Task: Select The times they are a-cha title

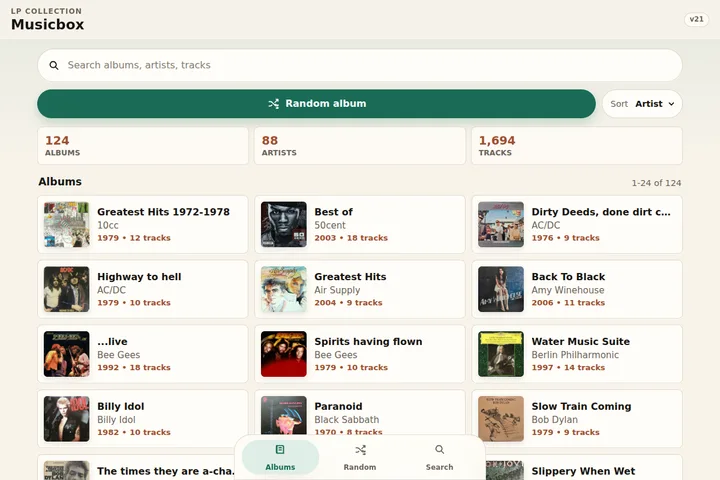Action: click(166, 471)
